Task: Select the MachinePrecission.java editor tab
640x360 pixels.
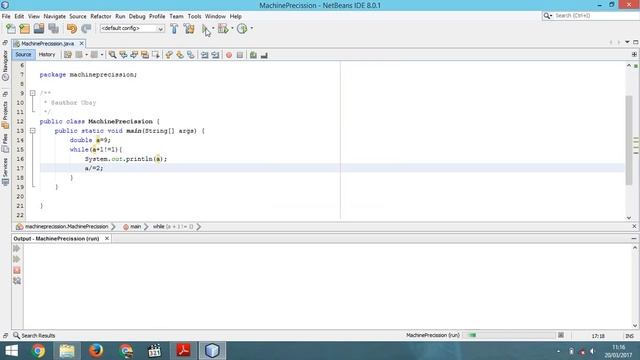Action: pyautogui.click(x=47, y=43)
